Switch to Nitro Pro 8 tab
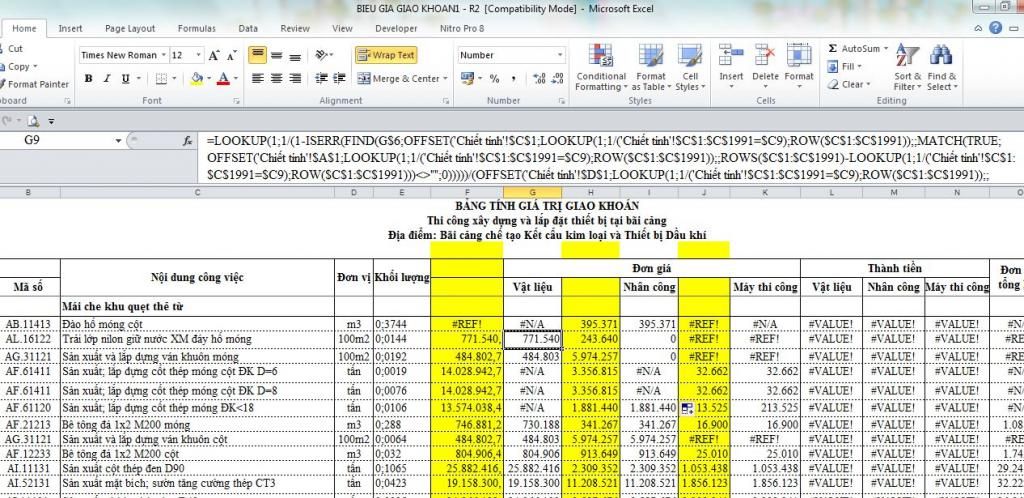The width and height of the screenshot is (1024, 498). [462, 29]
